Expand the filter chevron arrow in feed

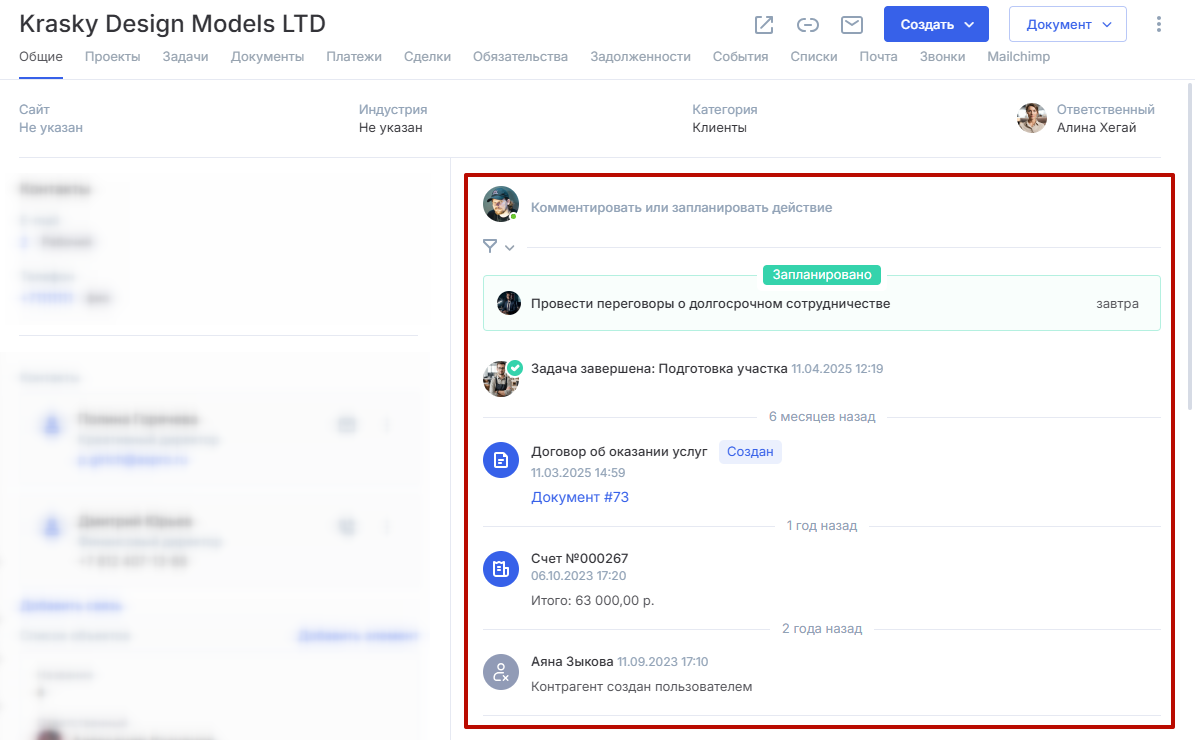[510, 247]
